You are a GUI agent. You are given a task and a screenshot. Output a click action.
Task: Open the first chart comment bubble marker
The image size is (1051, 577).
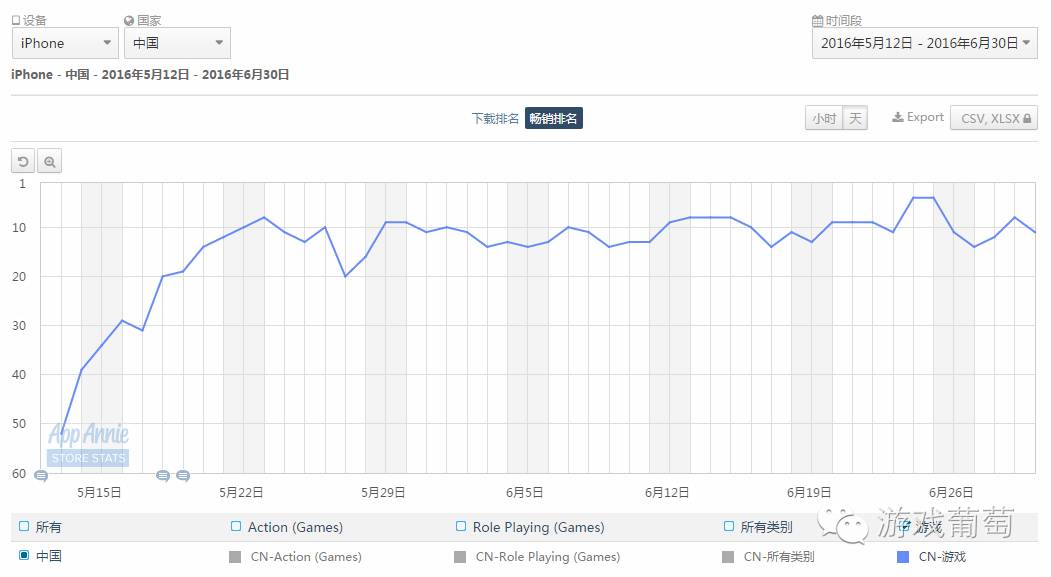click(41, 477)
